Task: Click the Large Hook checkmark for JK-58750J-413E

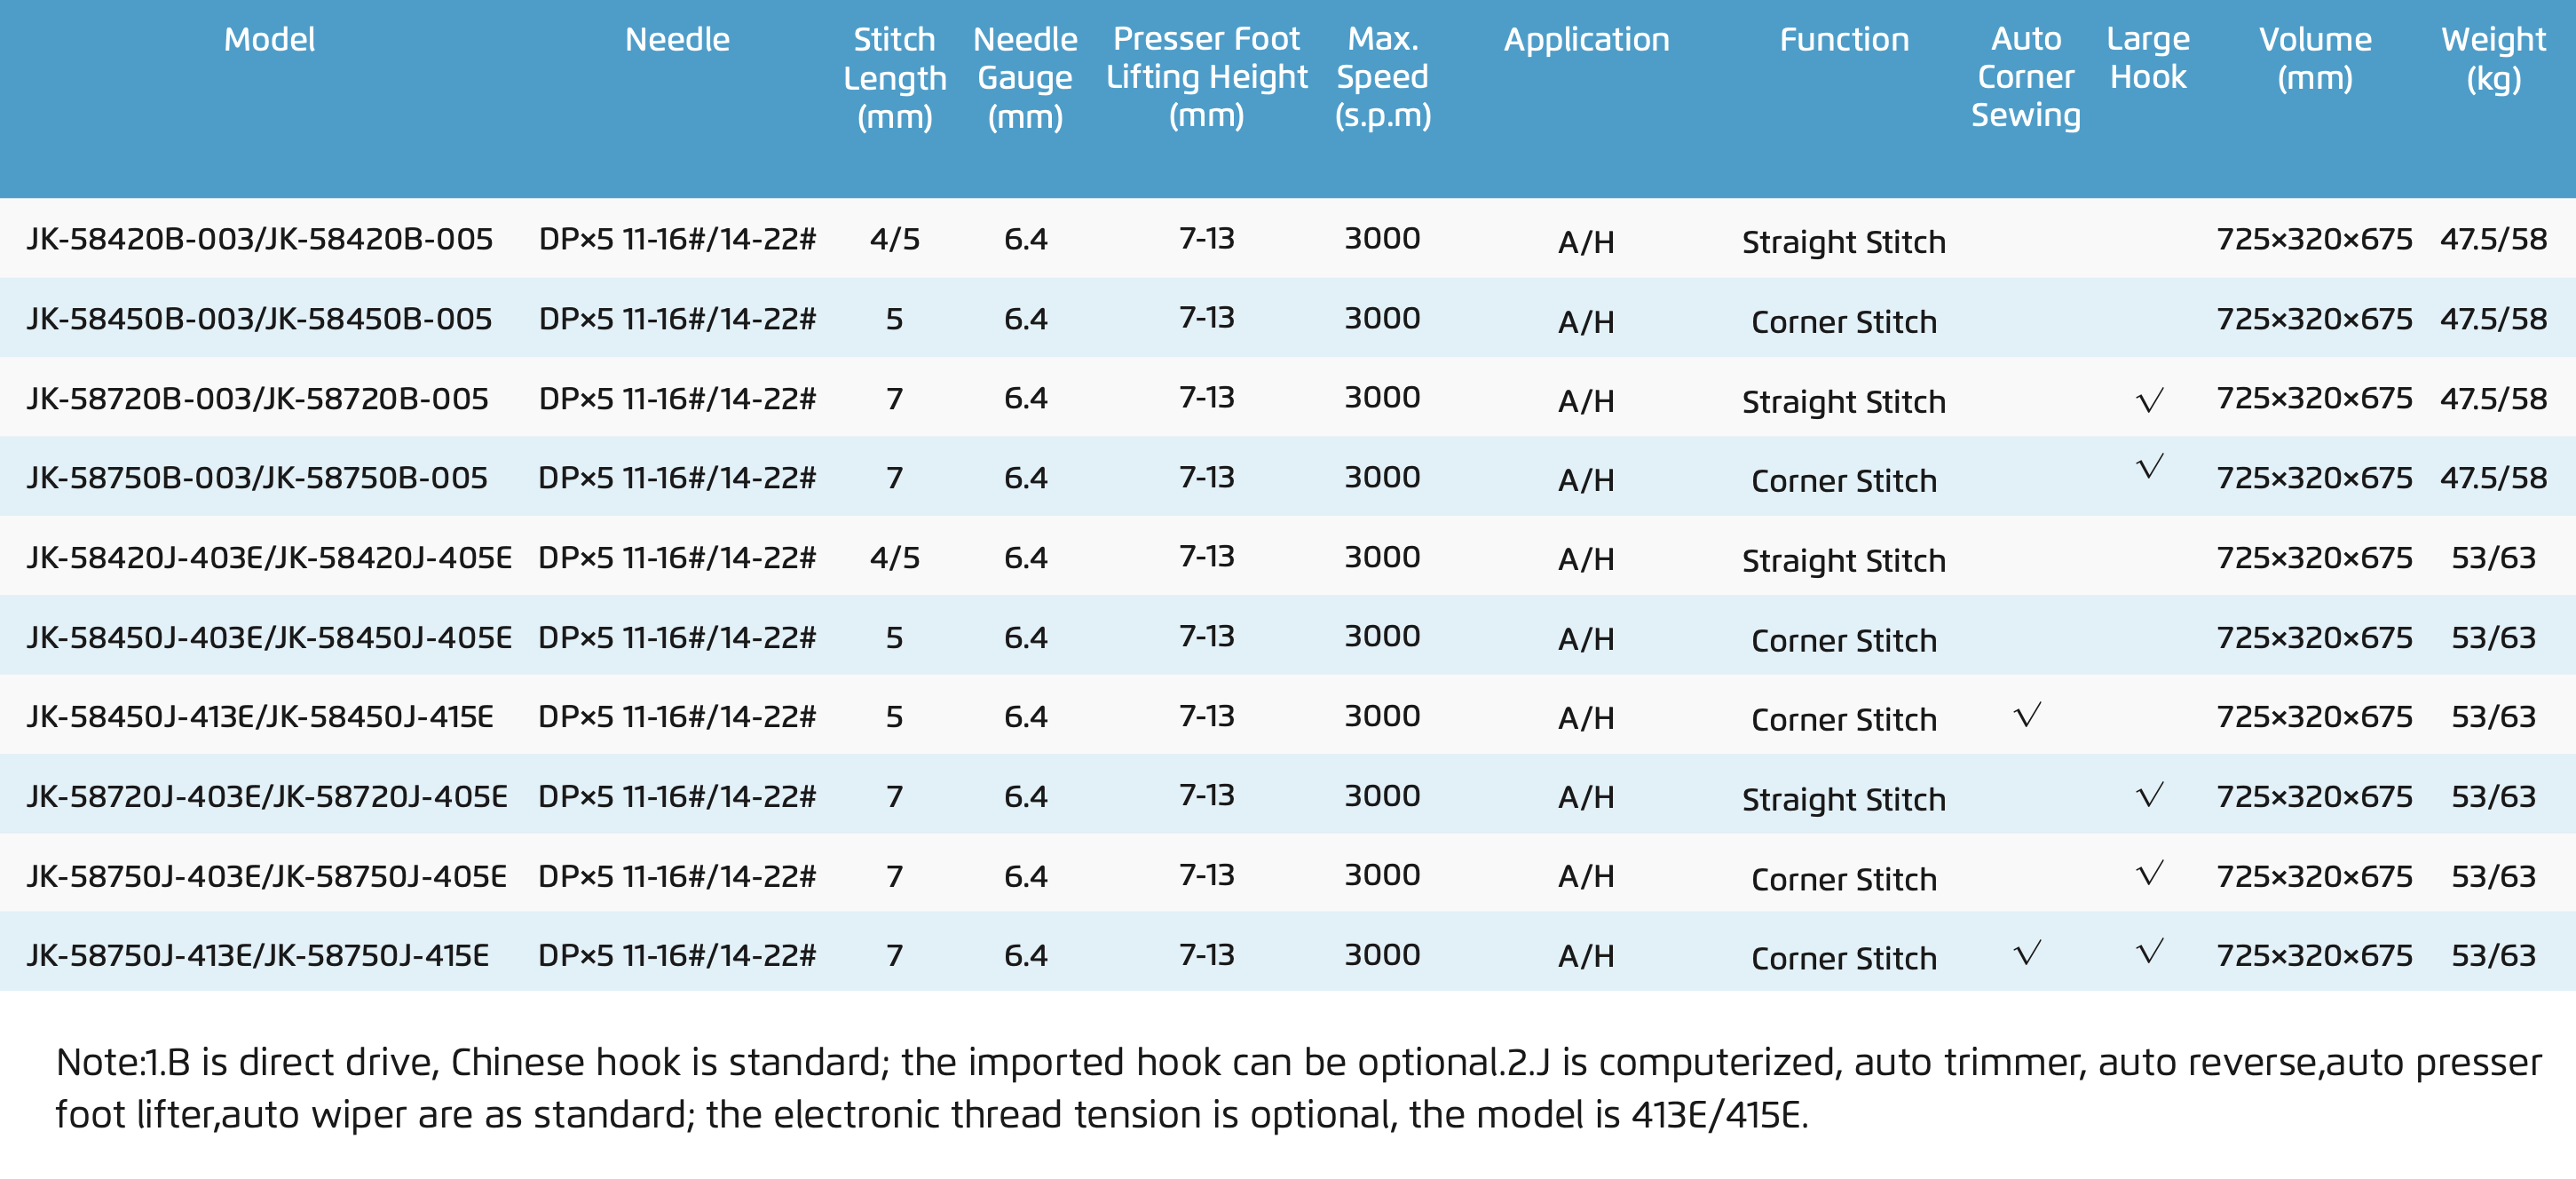Action: 2149,950
